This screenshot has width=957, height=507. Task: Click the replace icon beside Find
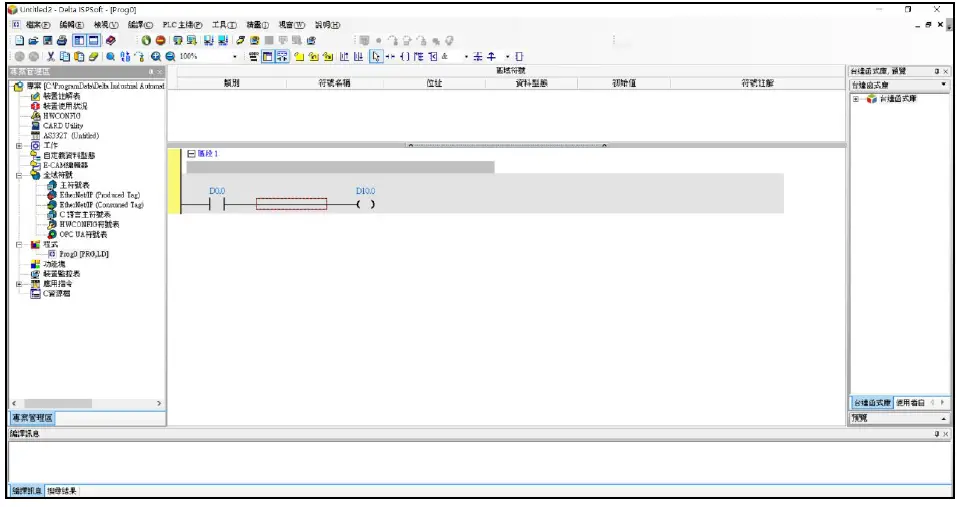tap(125, 56)
